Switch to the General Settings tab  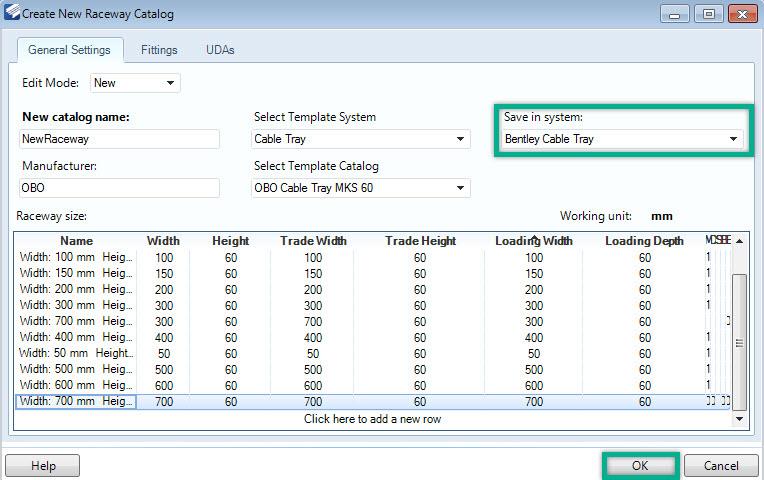coord(70,50)
